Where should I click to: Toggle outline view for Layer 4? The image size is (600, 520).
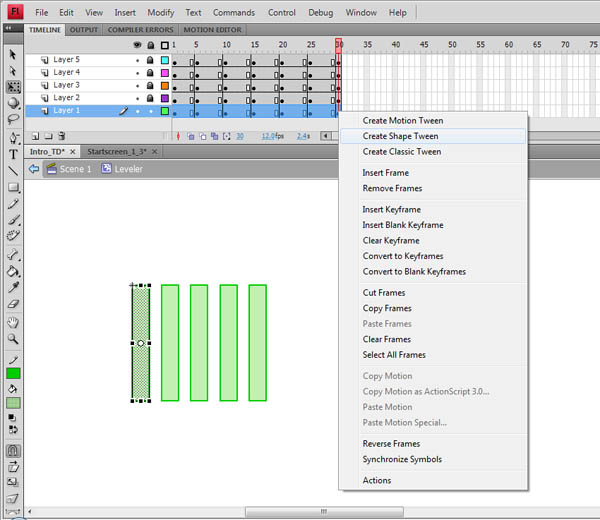[x=165, y=73]
